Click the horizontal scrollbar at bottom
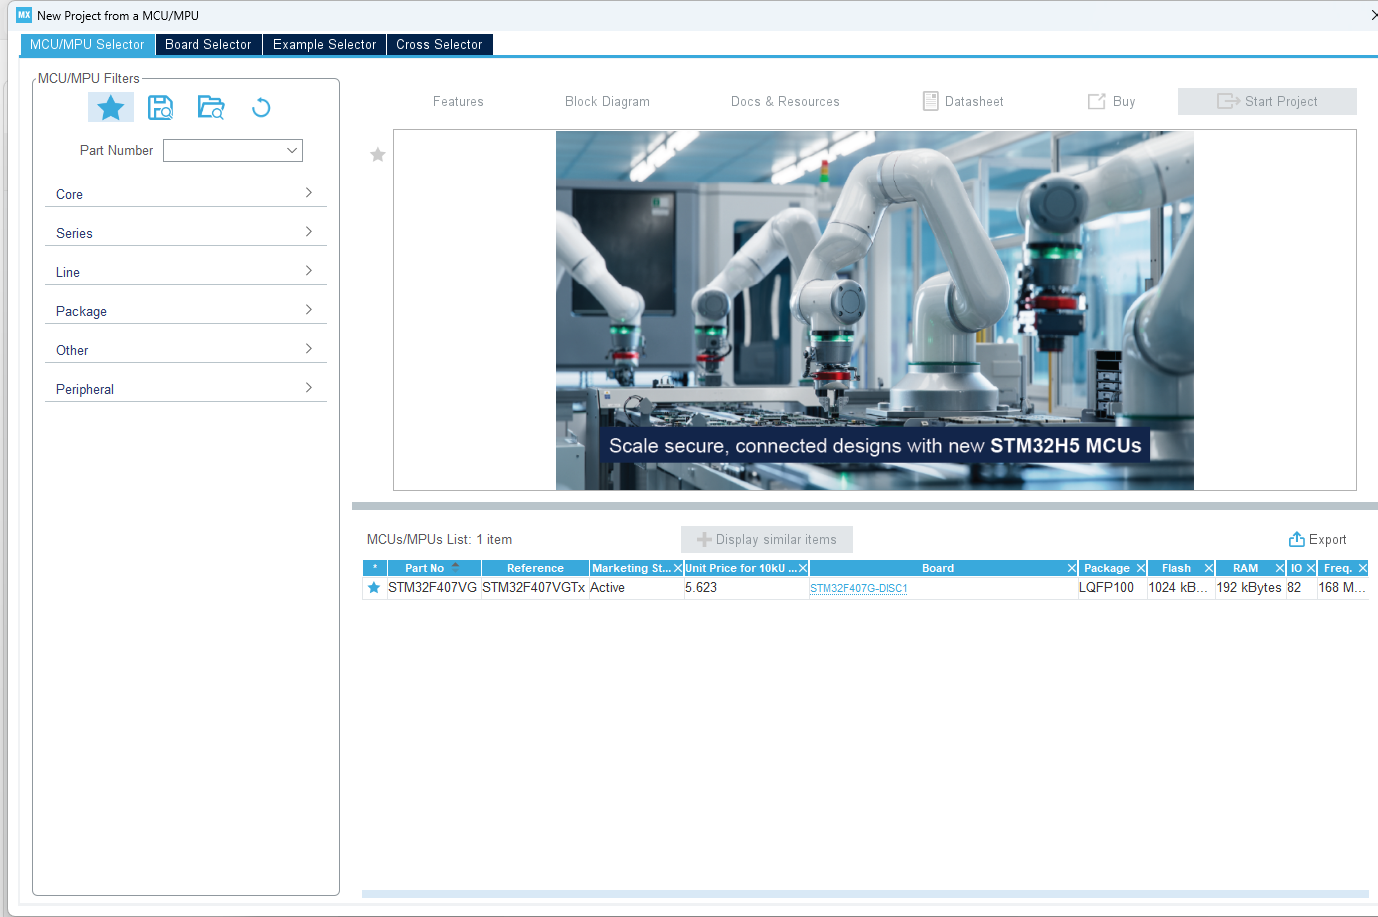The width and height of the screenshot is (1378, 917). pyautogui.click(x=865, y=894)
